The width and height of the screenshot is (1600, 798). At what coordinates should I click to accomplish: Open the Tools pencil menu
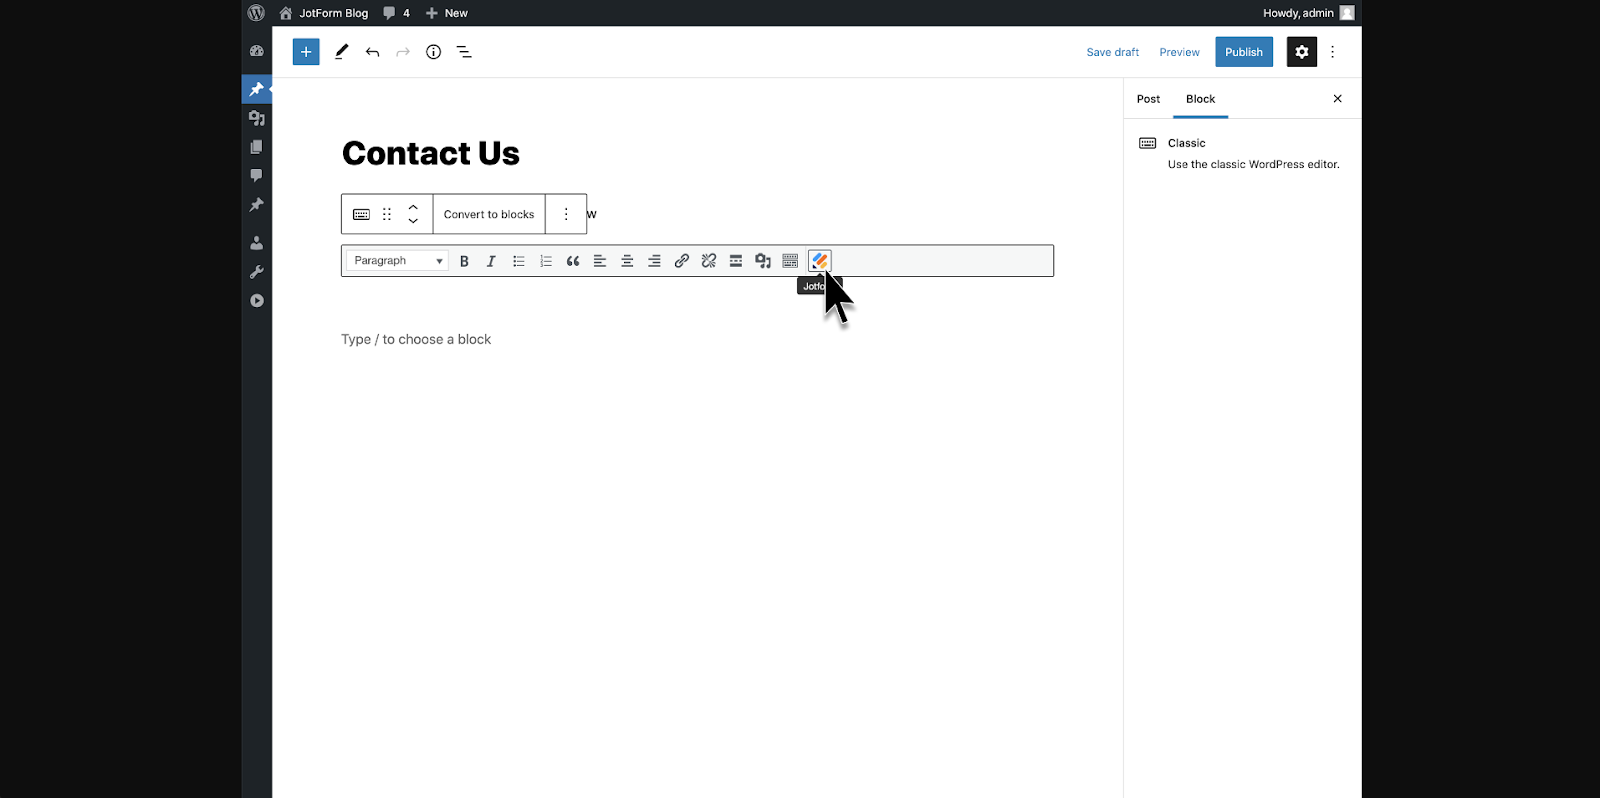click(341, 52)
